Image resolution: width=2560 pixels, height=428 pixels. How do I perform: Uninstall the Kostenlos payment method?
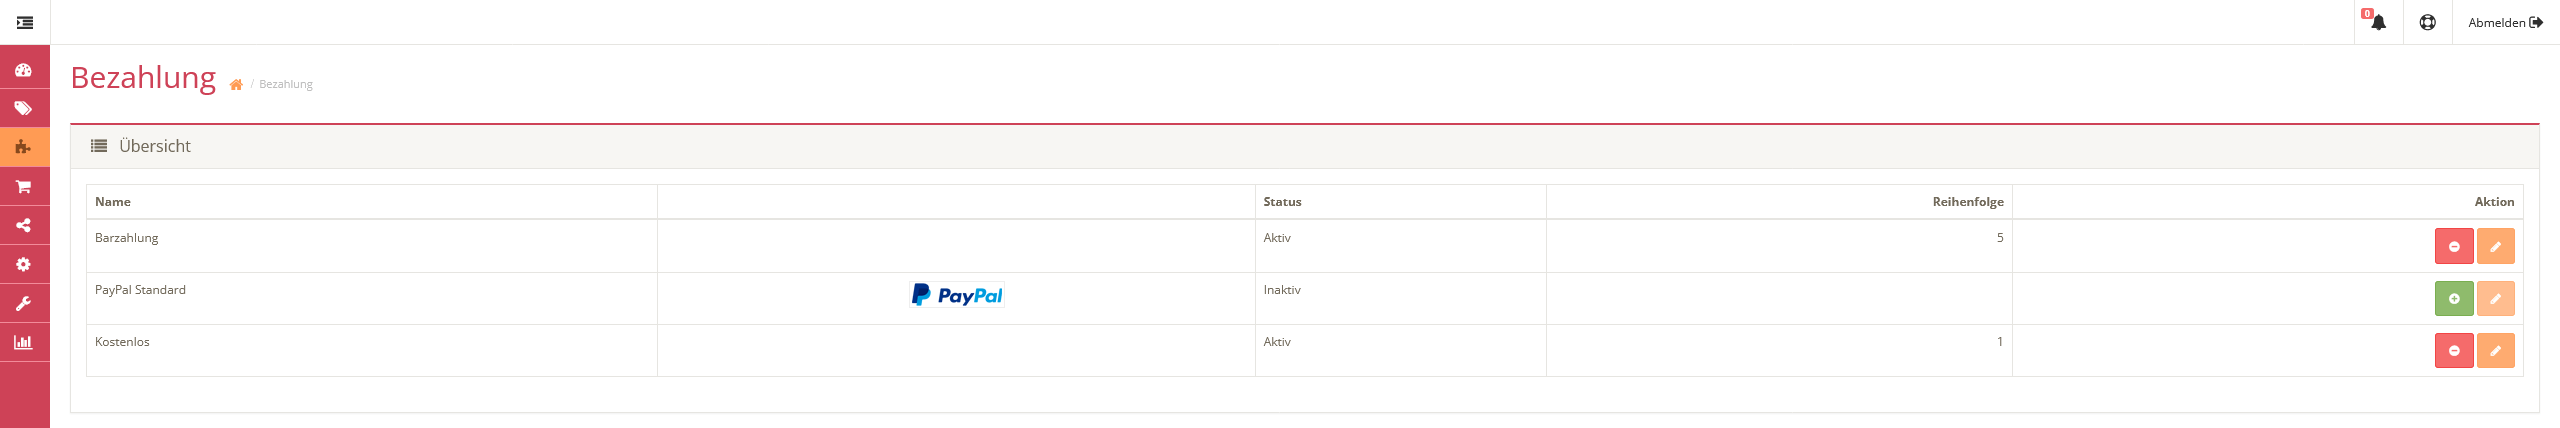tap(2454, 350)
